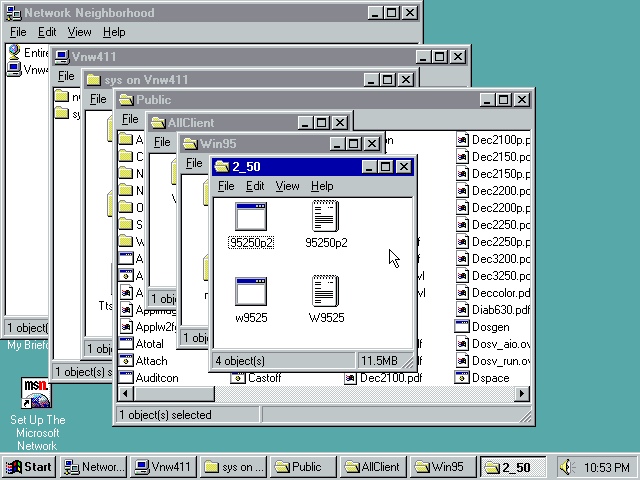Open File menu in the Public window
Viewport: 640px width, 480px height.
130,119
